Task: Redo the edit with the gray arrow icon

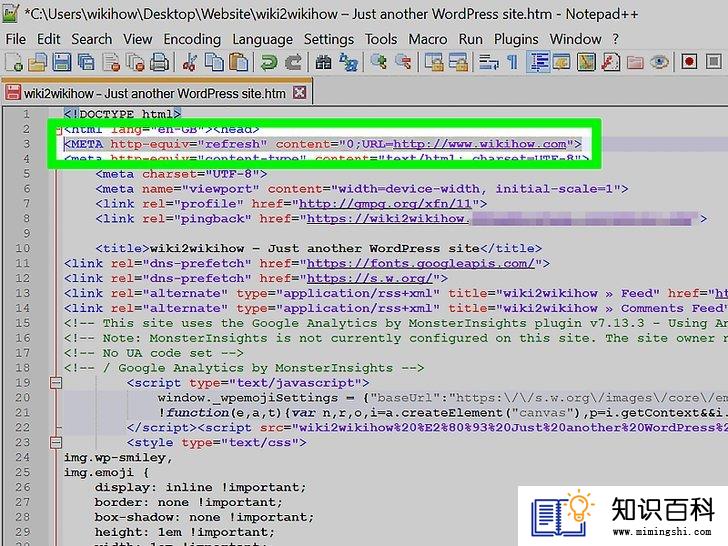Action: (x=293, y=62)
